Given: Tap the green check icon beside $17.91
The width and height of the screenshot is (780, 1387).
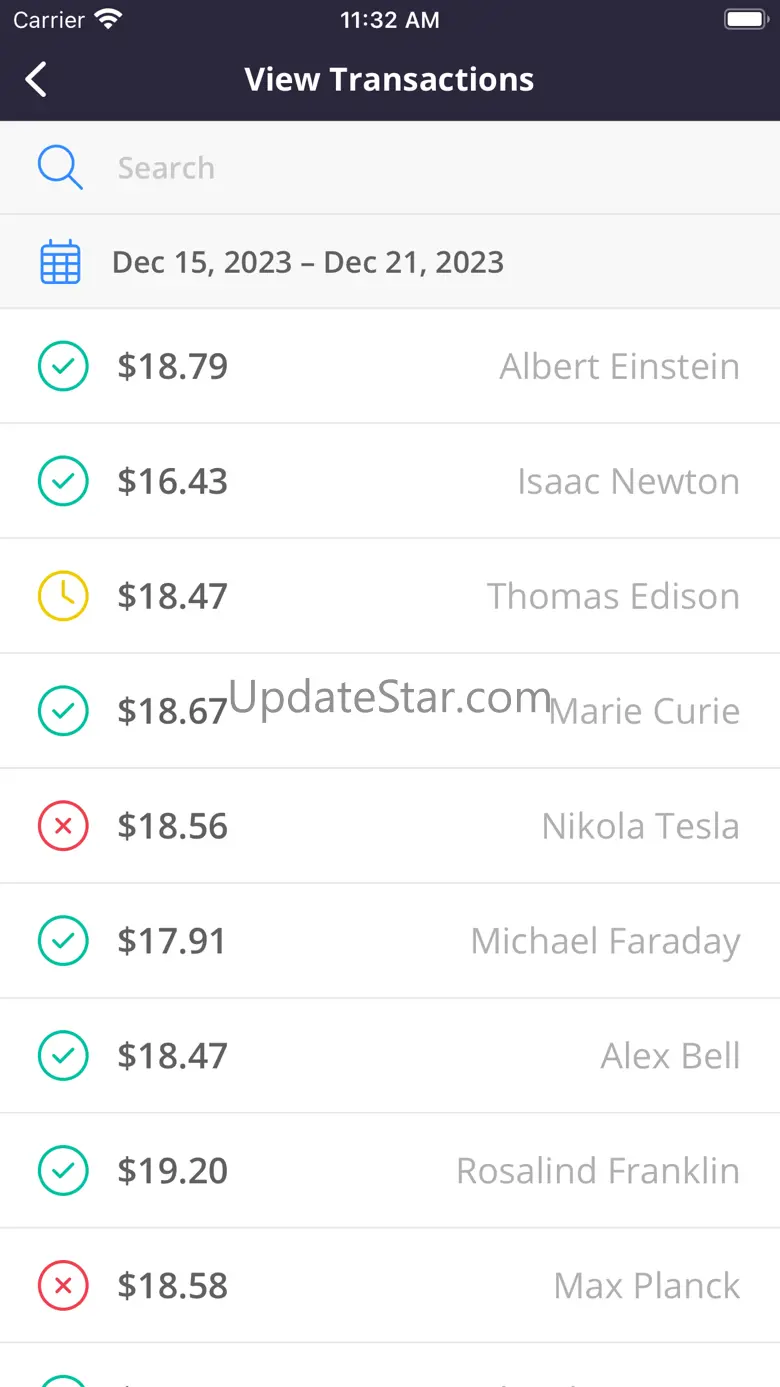Looking at the screenshot, I should (63, 941).
